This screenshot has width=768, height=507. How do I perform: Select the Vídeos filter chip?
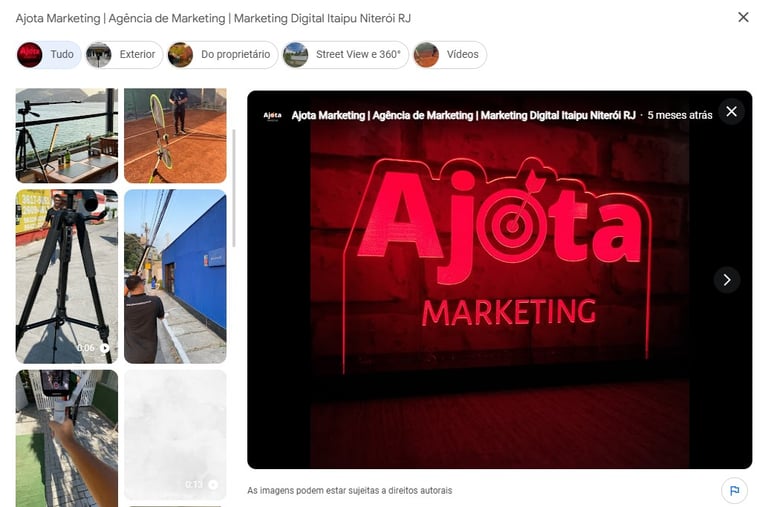450,54
